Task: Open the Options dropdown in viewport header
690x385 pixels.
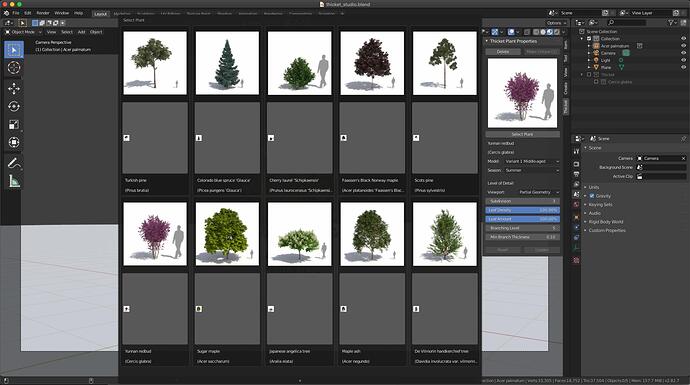Action: click(557, 23)
